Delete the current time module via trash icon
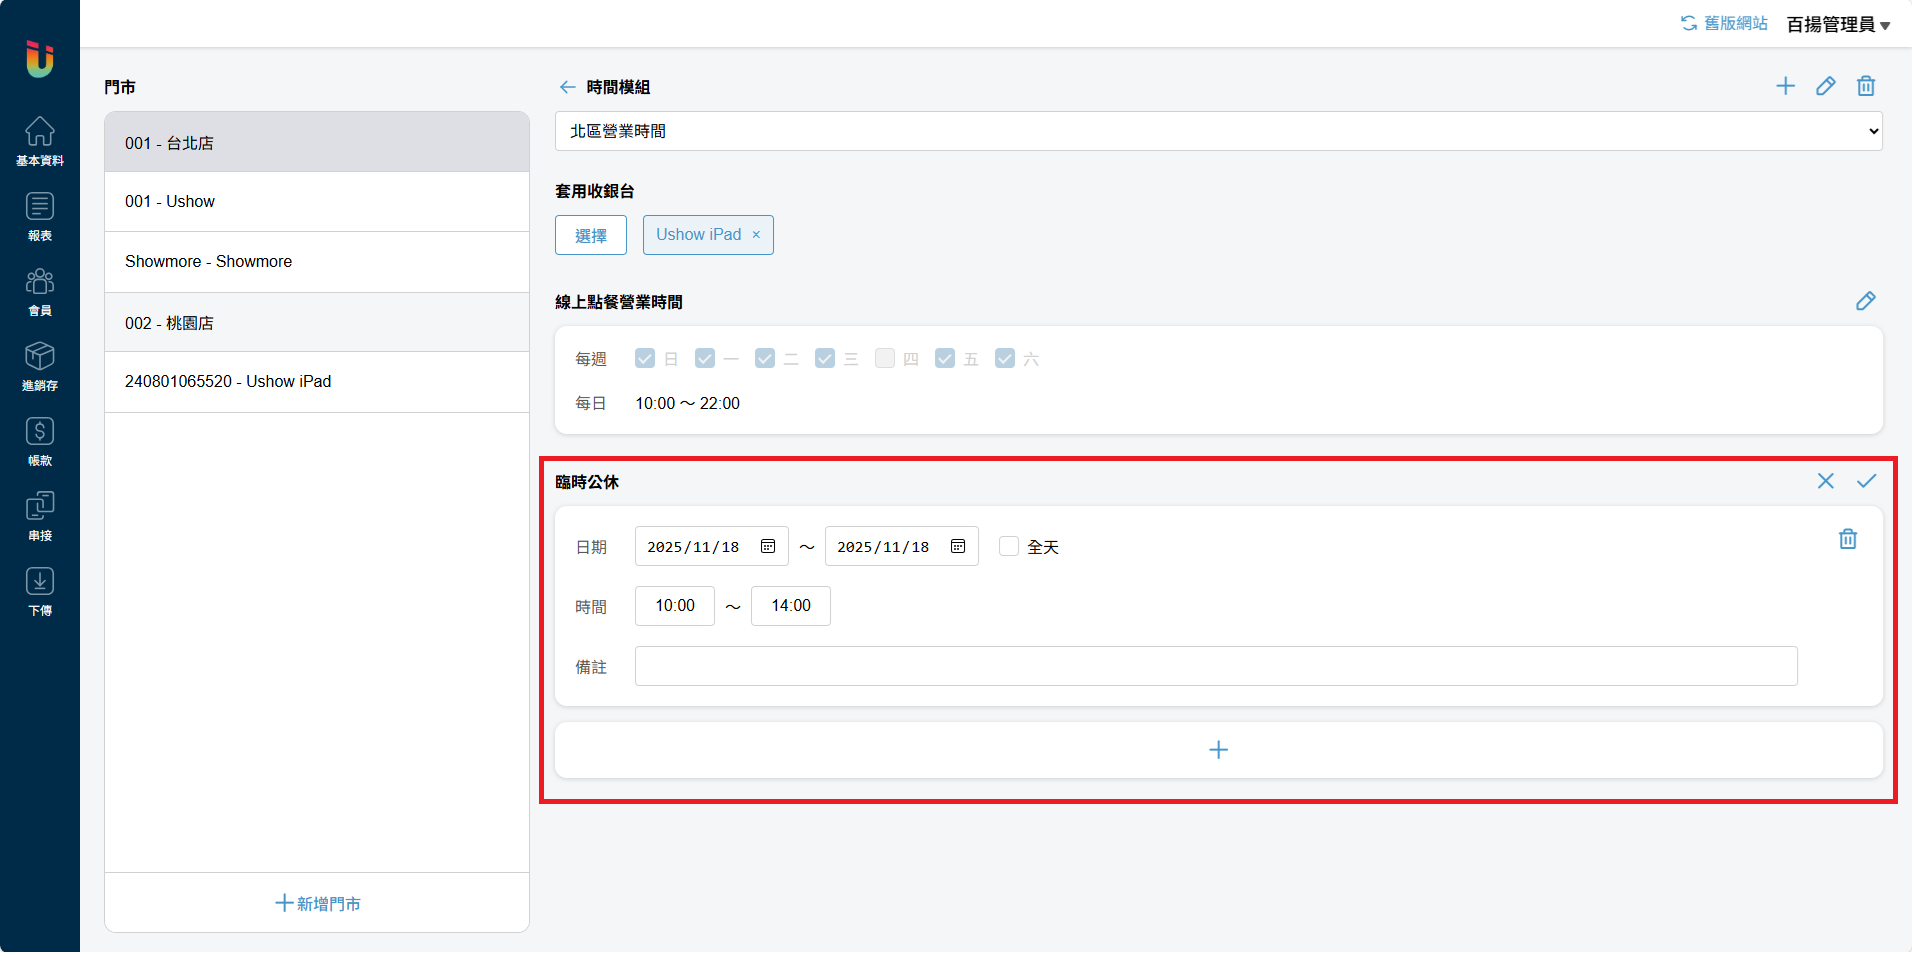1912x953 pixels. point(1866,86)
